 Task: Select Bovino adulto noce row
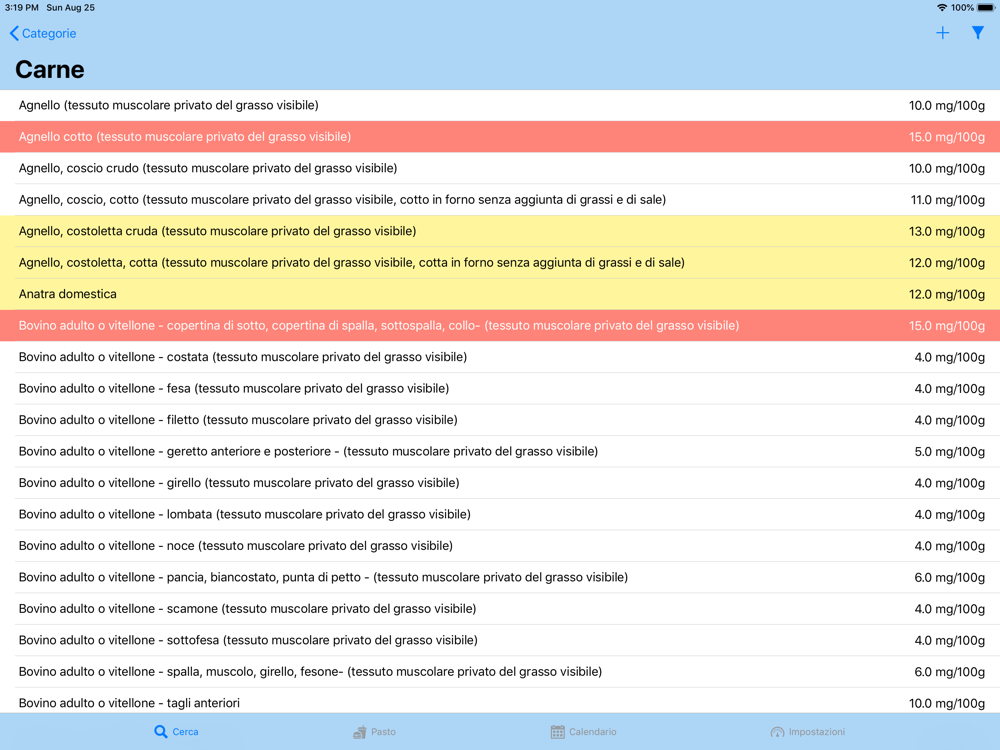pos(500,546)
